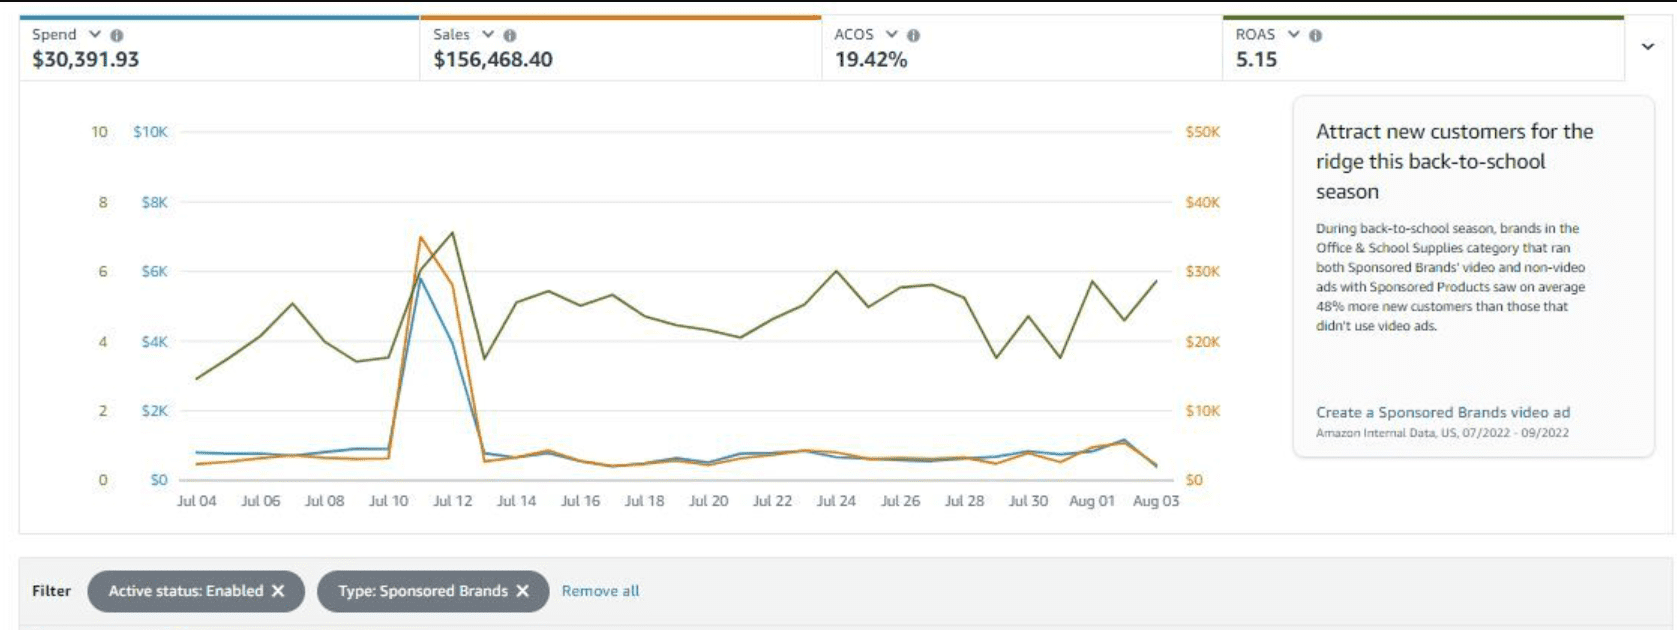This screenshot has height=630, width=1677.
Task: Expand the additional metrics chevron
Action: point(1648,46)
